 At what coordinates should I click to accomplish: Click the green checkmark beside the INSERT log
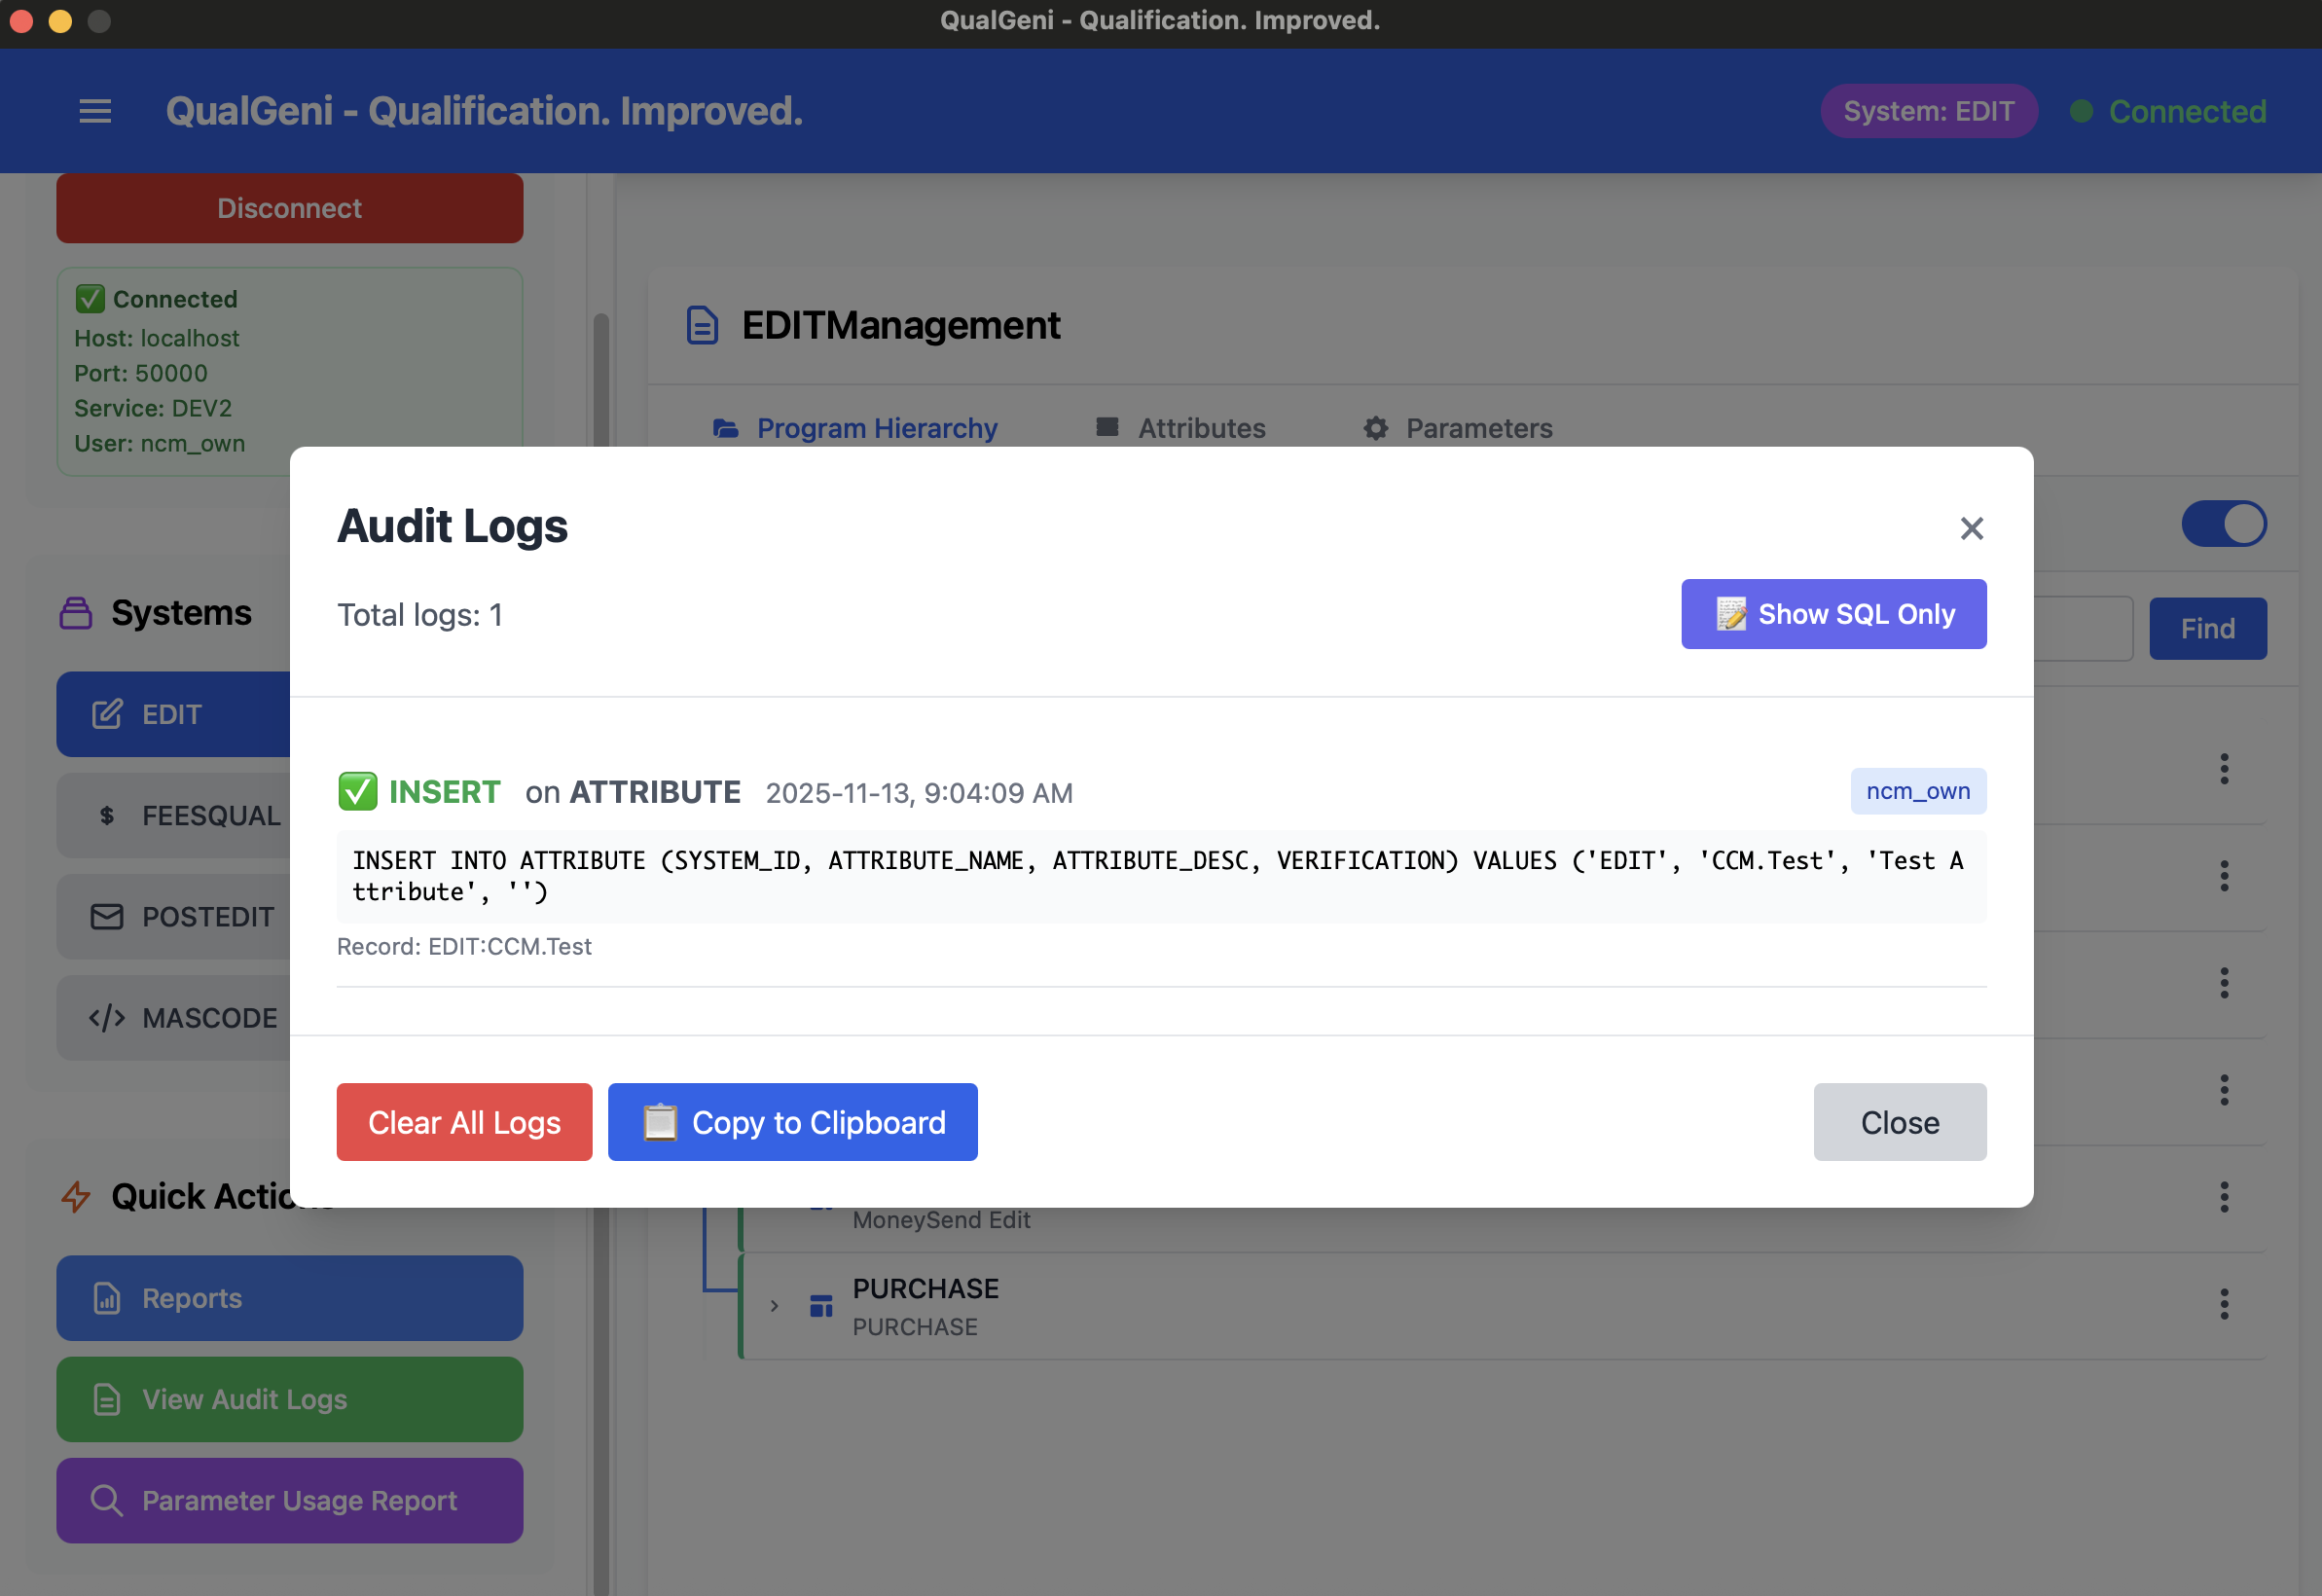point(359,791)
